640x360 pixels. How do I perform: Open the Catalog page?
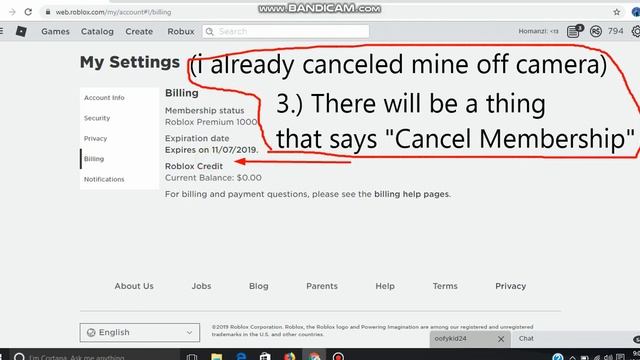[x=97, y=31]
